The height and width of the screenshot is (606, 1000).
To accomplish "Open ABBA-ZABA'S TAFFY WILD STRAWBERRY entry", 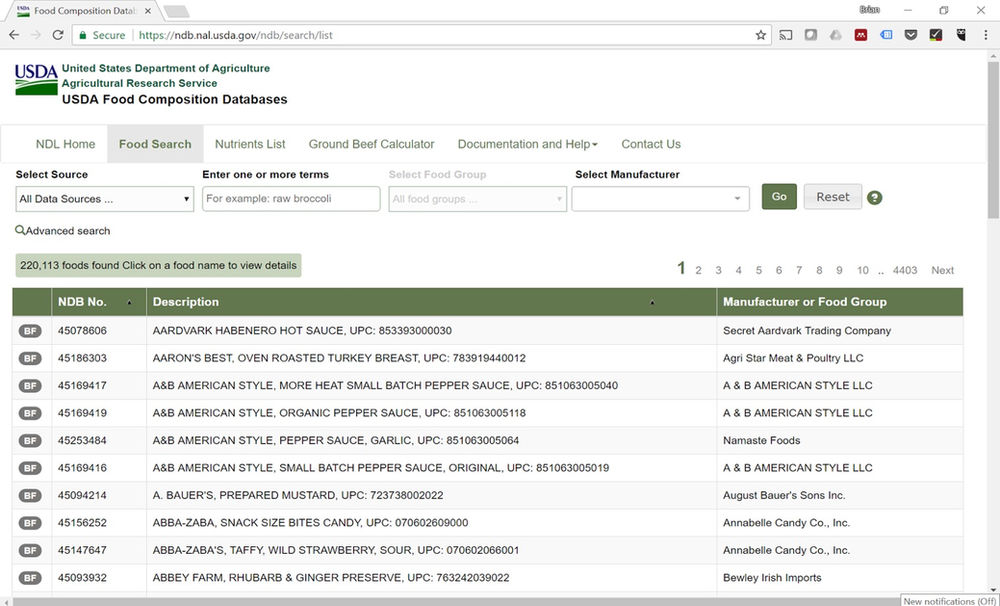I will (x=335, y=551).
